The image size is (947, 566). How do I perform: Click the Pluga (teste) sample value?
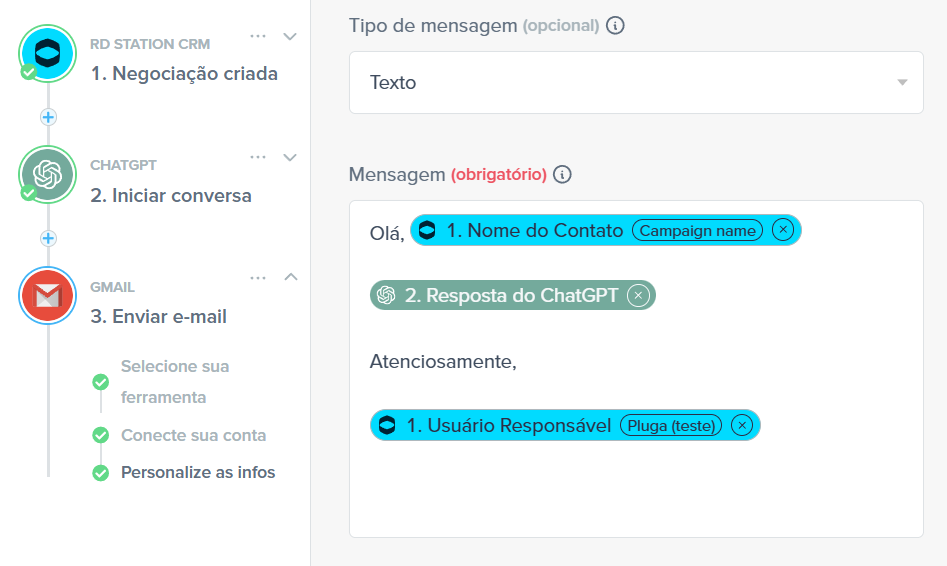tap(671, 425)
